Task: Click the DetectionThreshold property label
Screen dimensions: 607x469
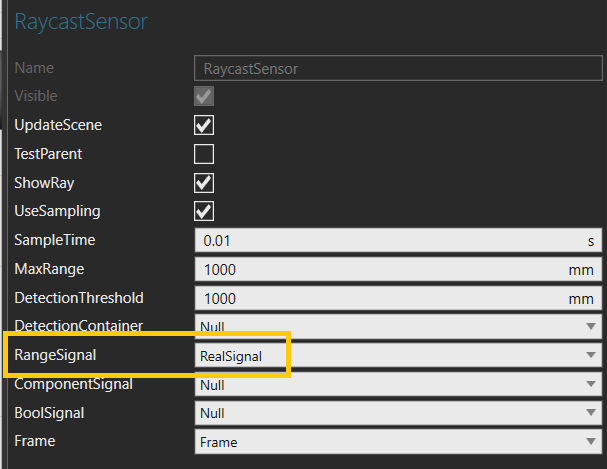Action: click(79, 298)
